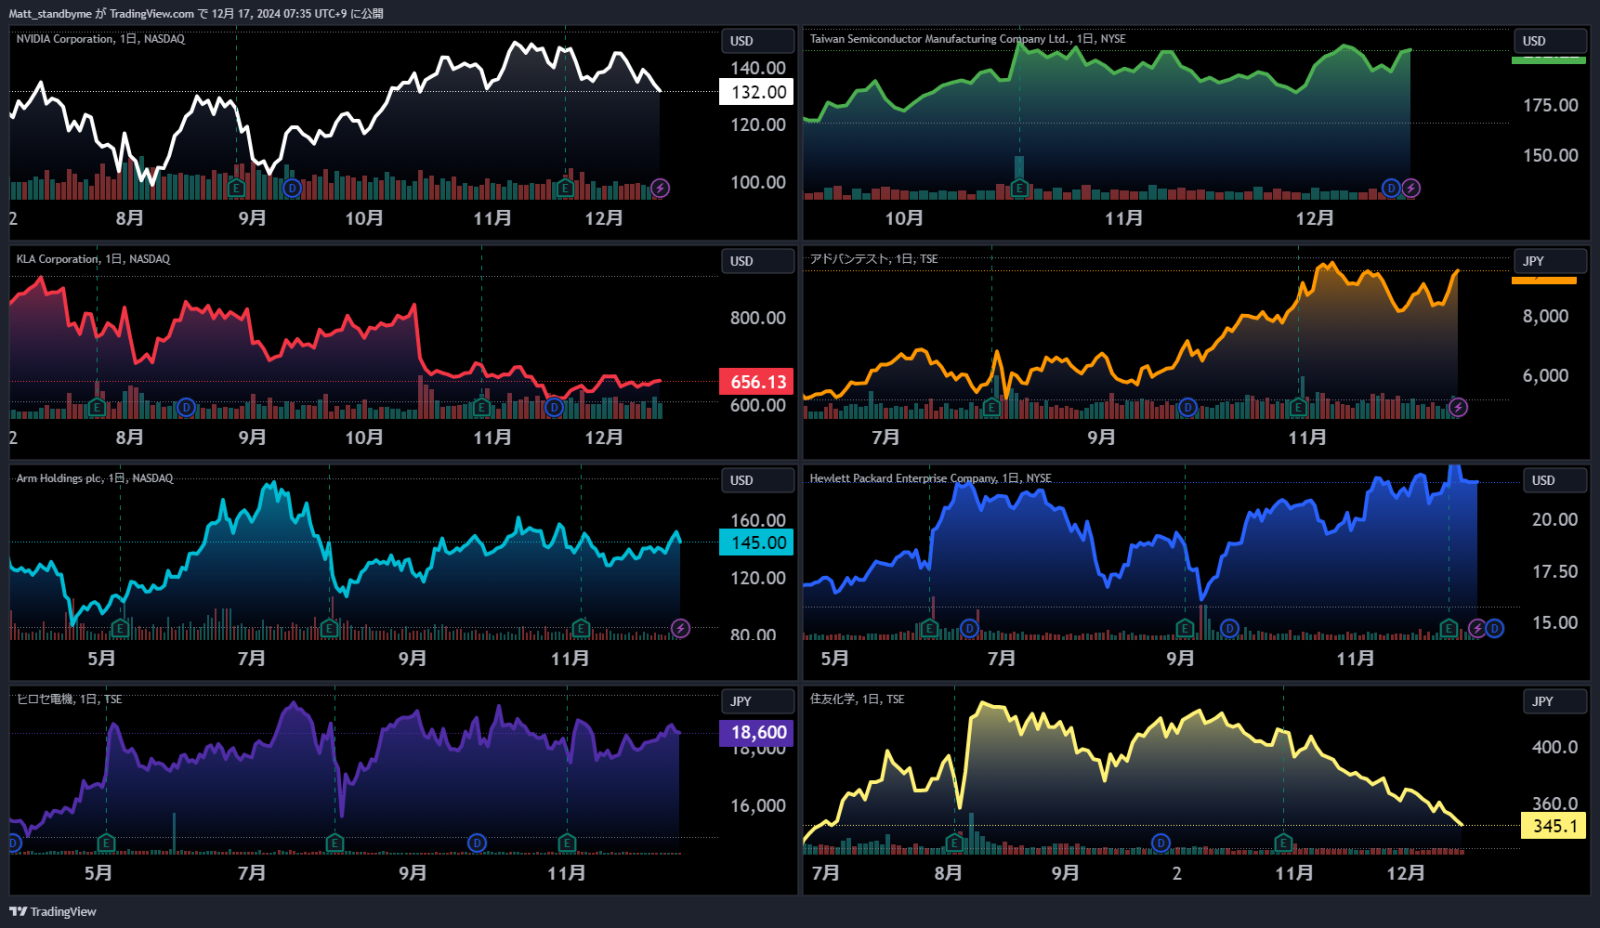Click the dividend D marker on アドバンテスト chart
This screenshot has width=1600, height=928.
(x=1187, y=407)
